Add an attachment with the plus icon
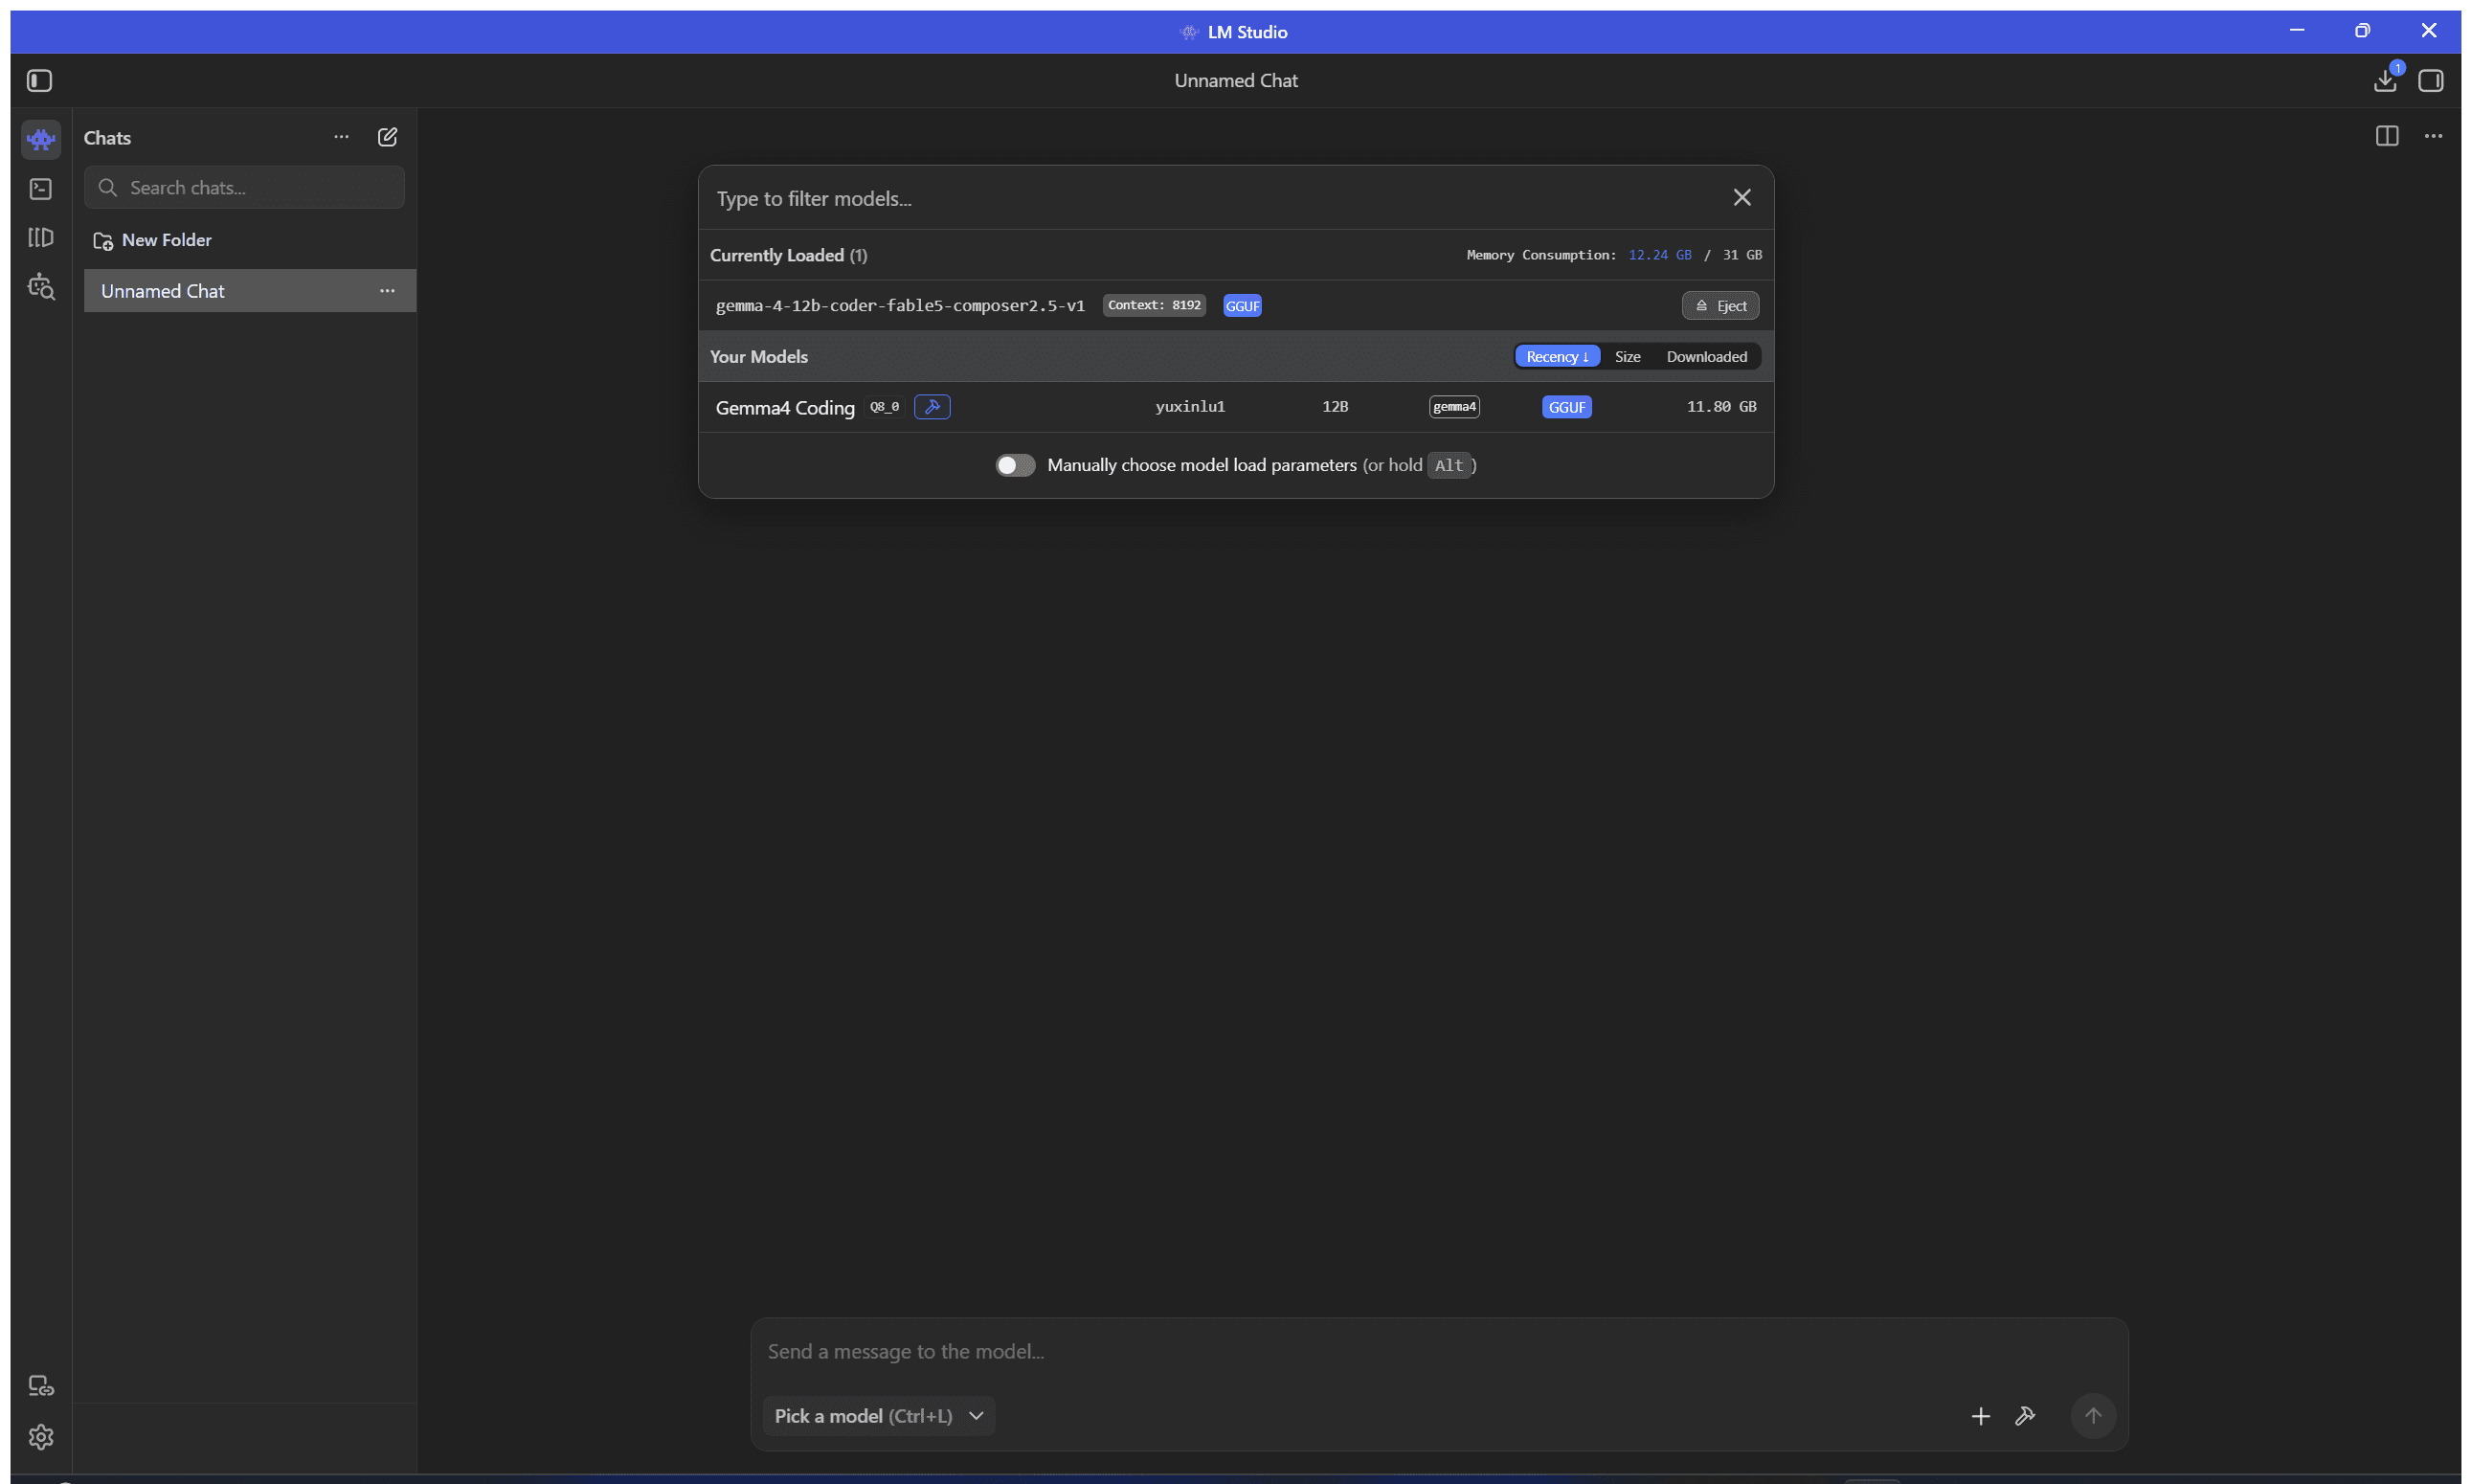The image size is (2472, 1484). 1980,1416
